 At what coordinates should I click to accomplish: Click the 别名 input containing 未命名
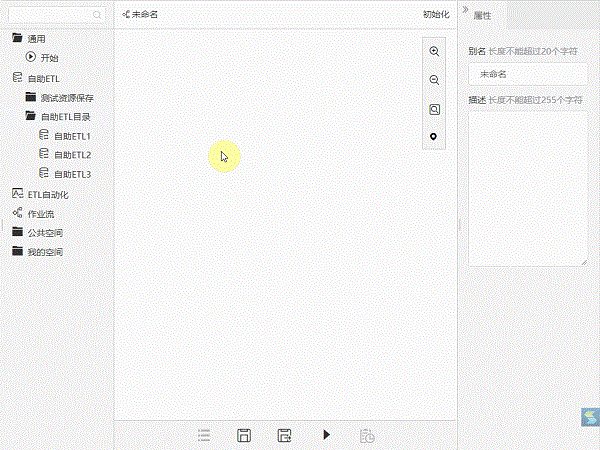(528, 74)
